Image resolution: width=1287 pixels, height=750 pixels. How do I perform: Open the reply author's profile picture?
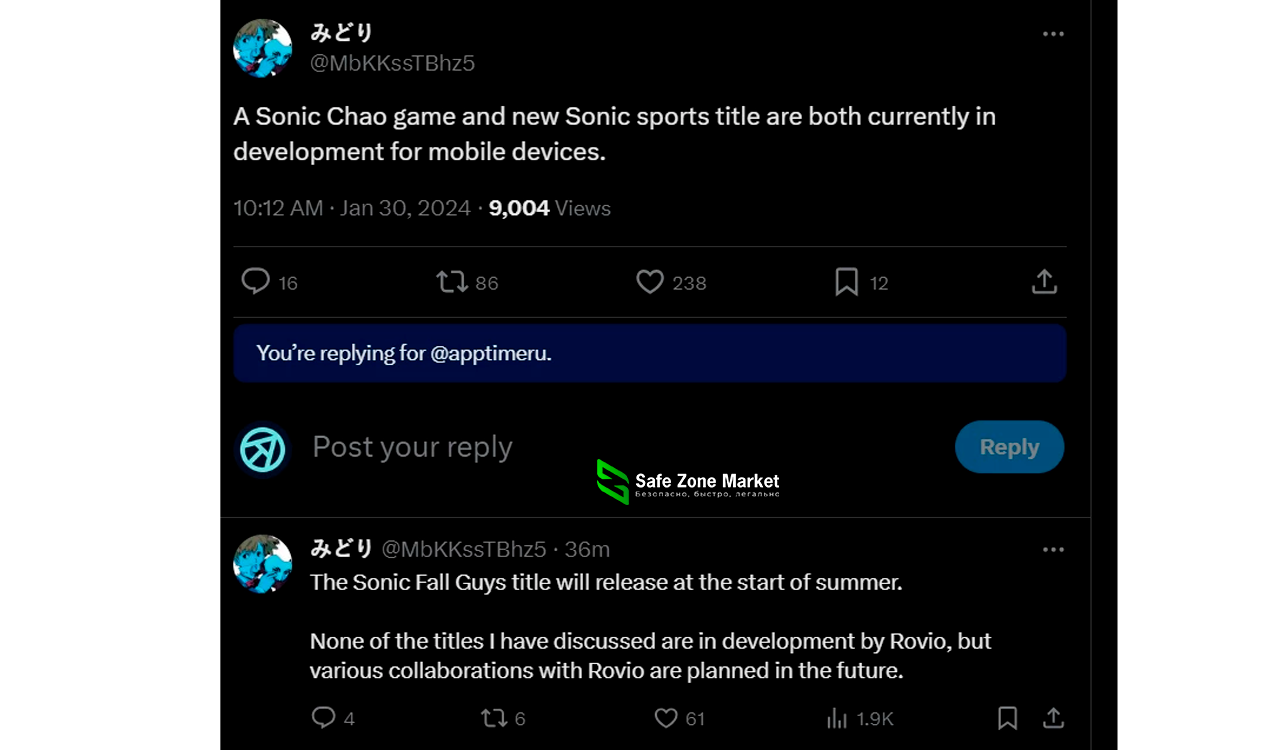[263, 564]
